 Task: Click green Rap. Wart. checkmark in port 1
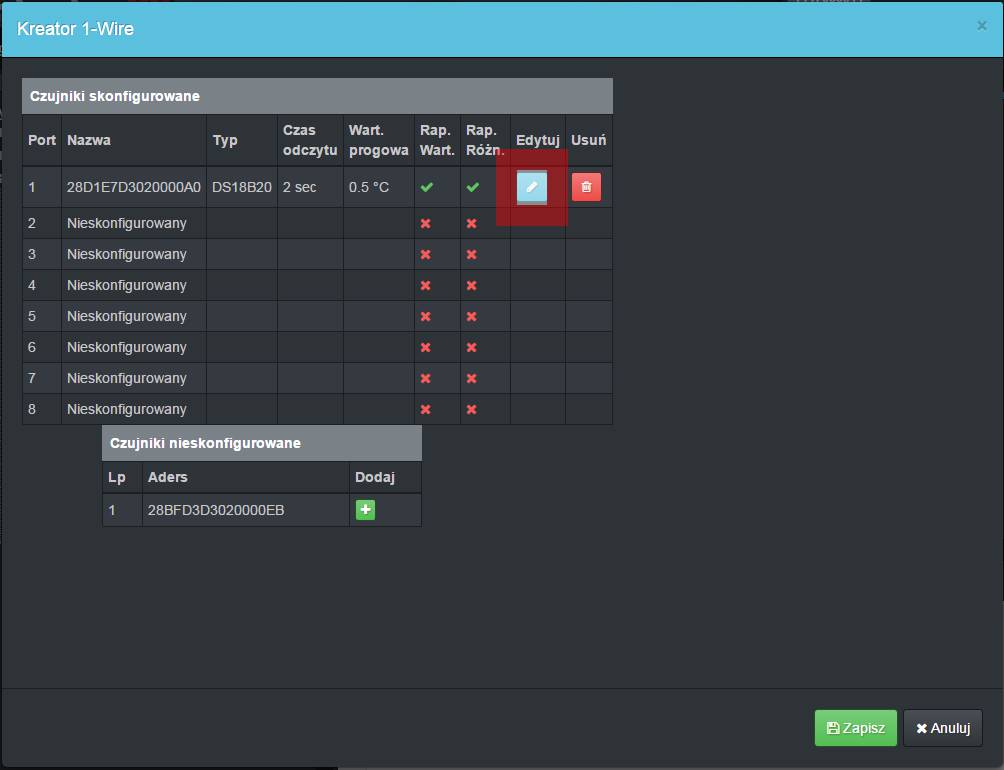pyautogui.click(x=427, y=187)
